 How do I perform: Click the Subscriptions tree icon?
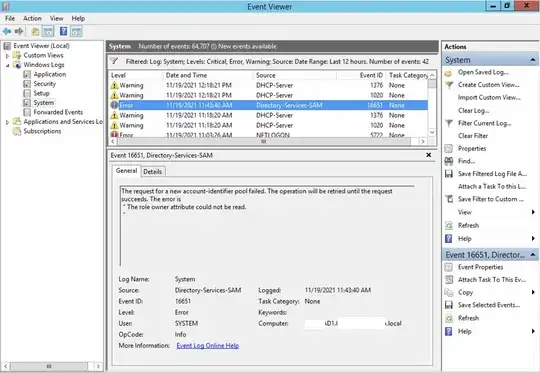[17, 131]
